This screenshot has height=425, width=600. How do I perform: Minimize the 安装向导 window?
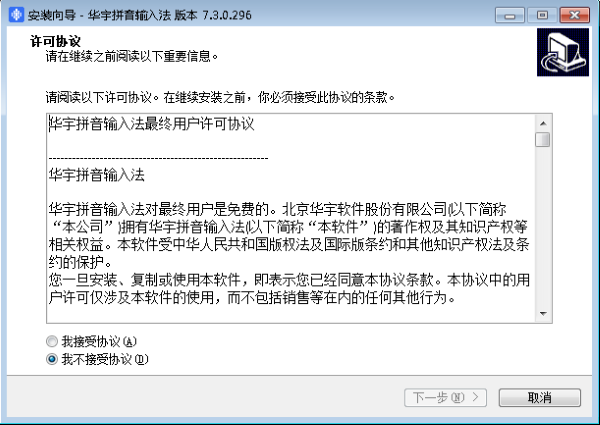[x=509, y=15]
